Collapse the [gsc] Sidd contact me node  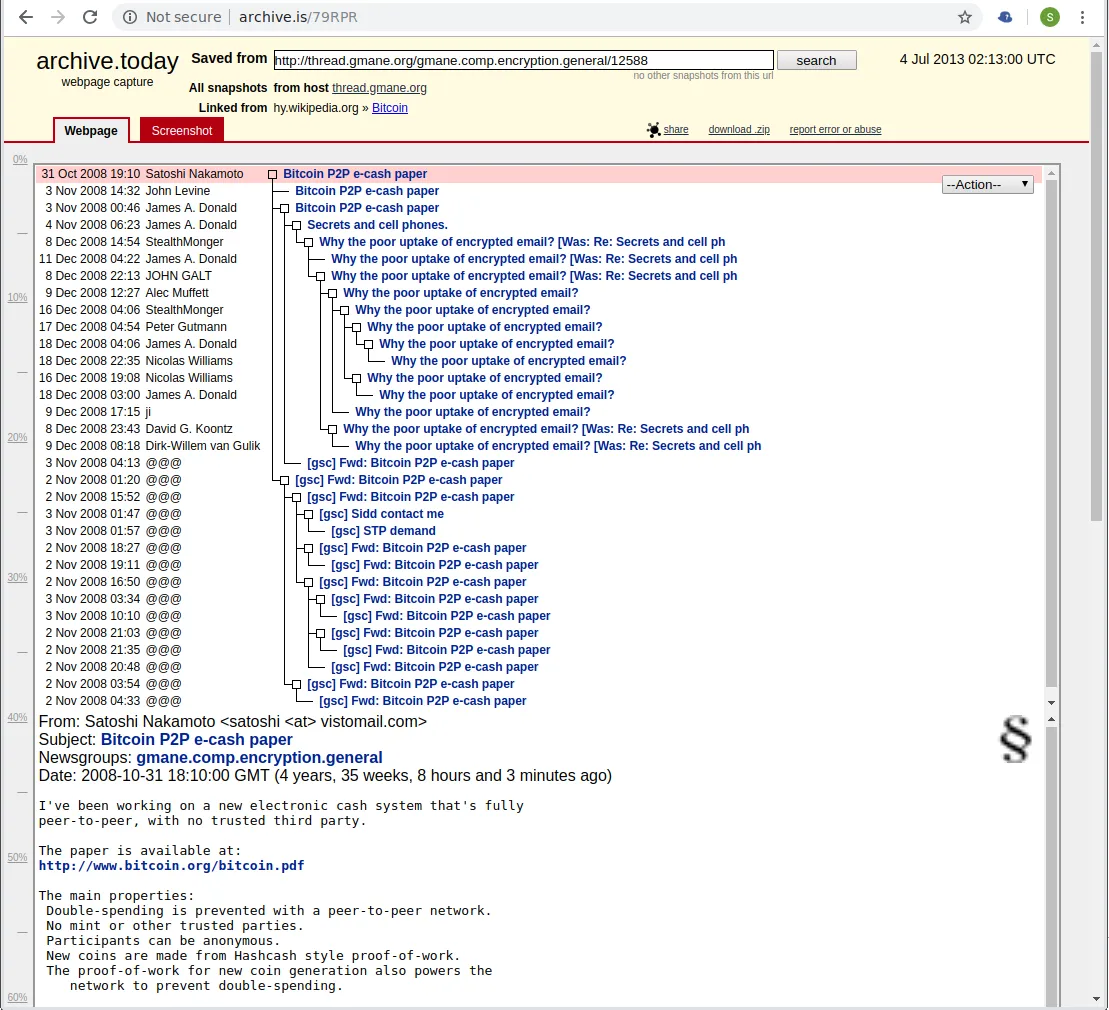click(x=308, y=514)
